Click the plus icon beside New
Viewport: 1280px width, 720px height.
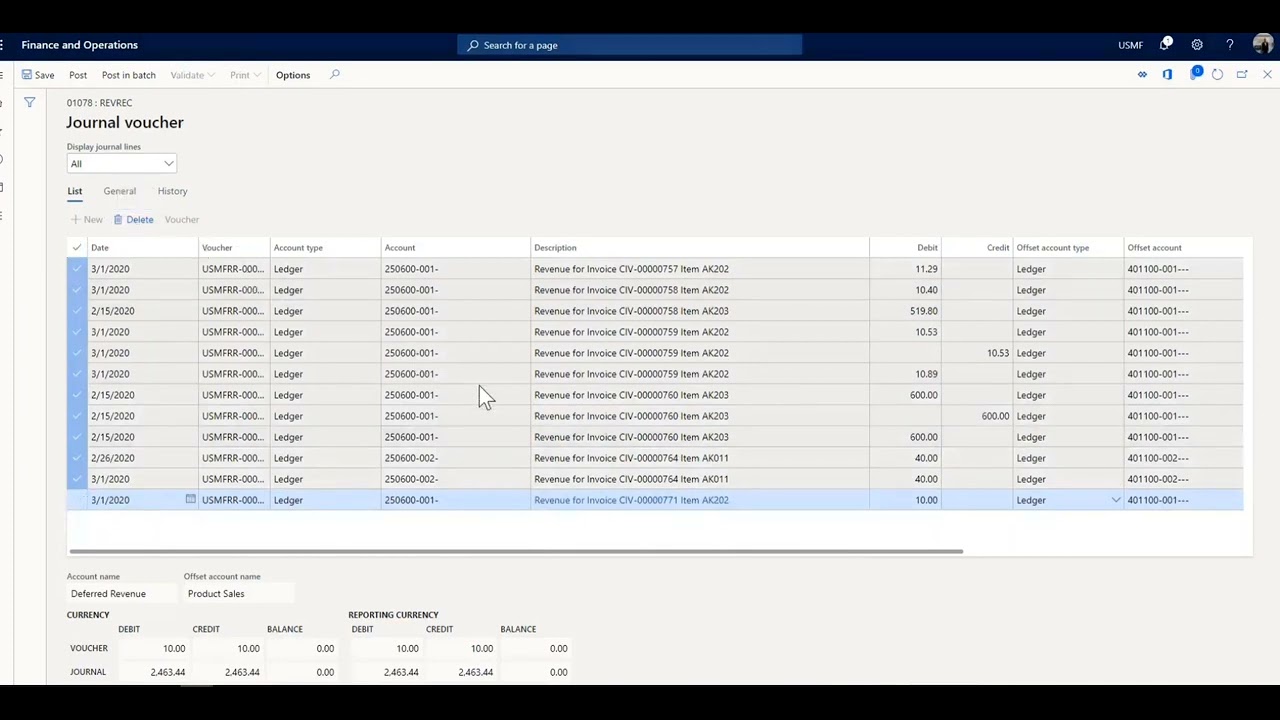[75, 219]
